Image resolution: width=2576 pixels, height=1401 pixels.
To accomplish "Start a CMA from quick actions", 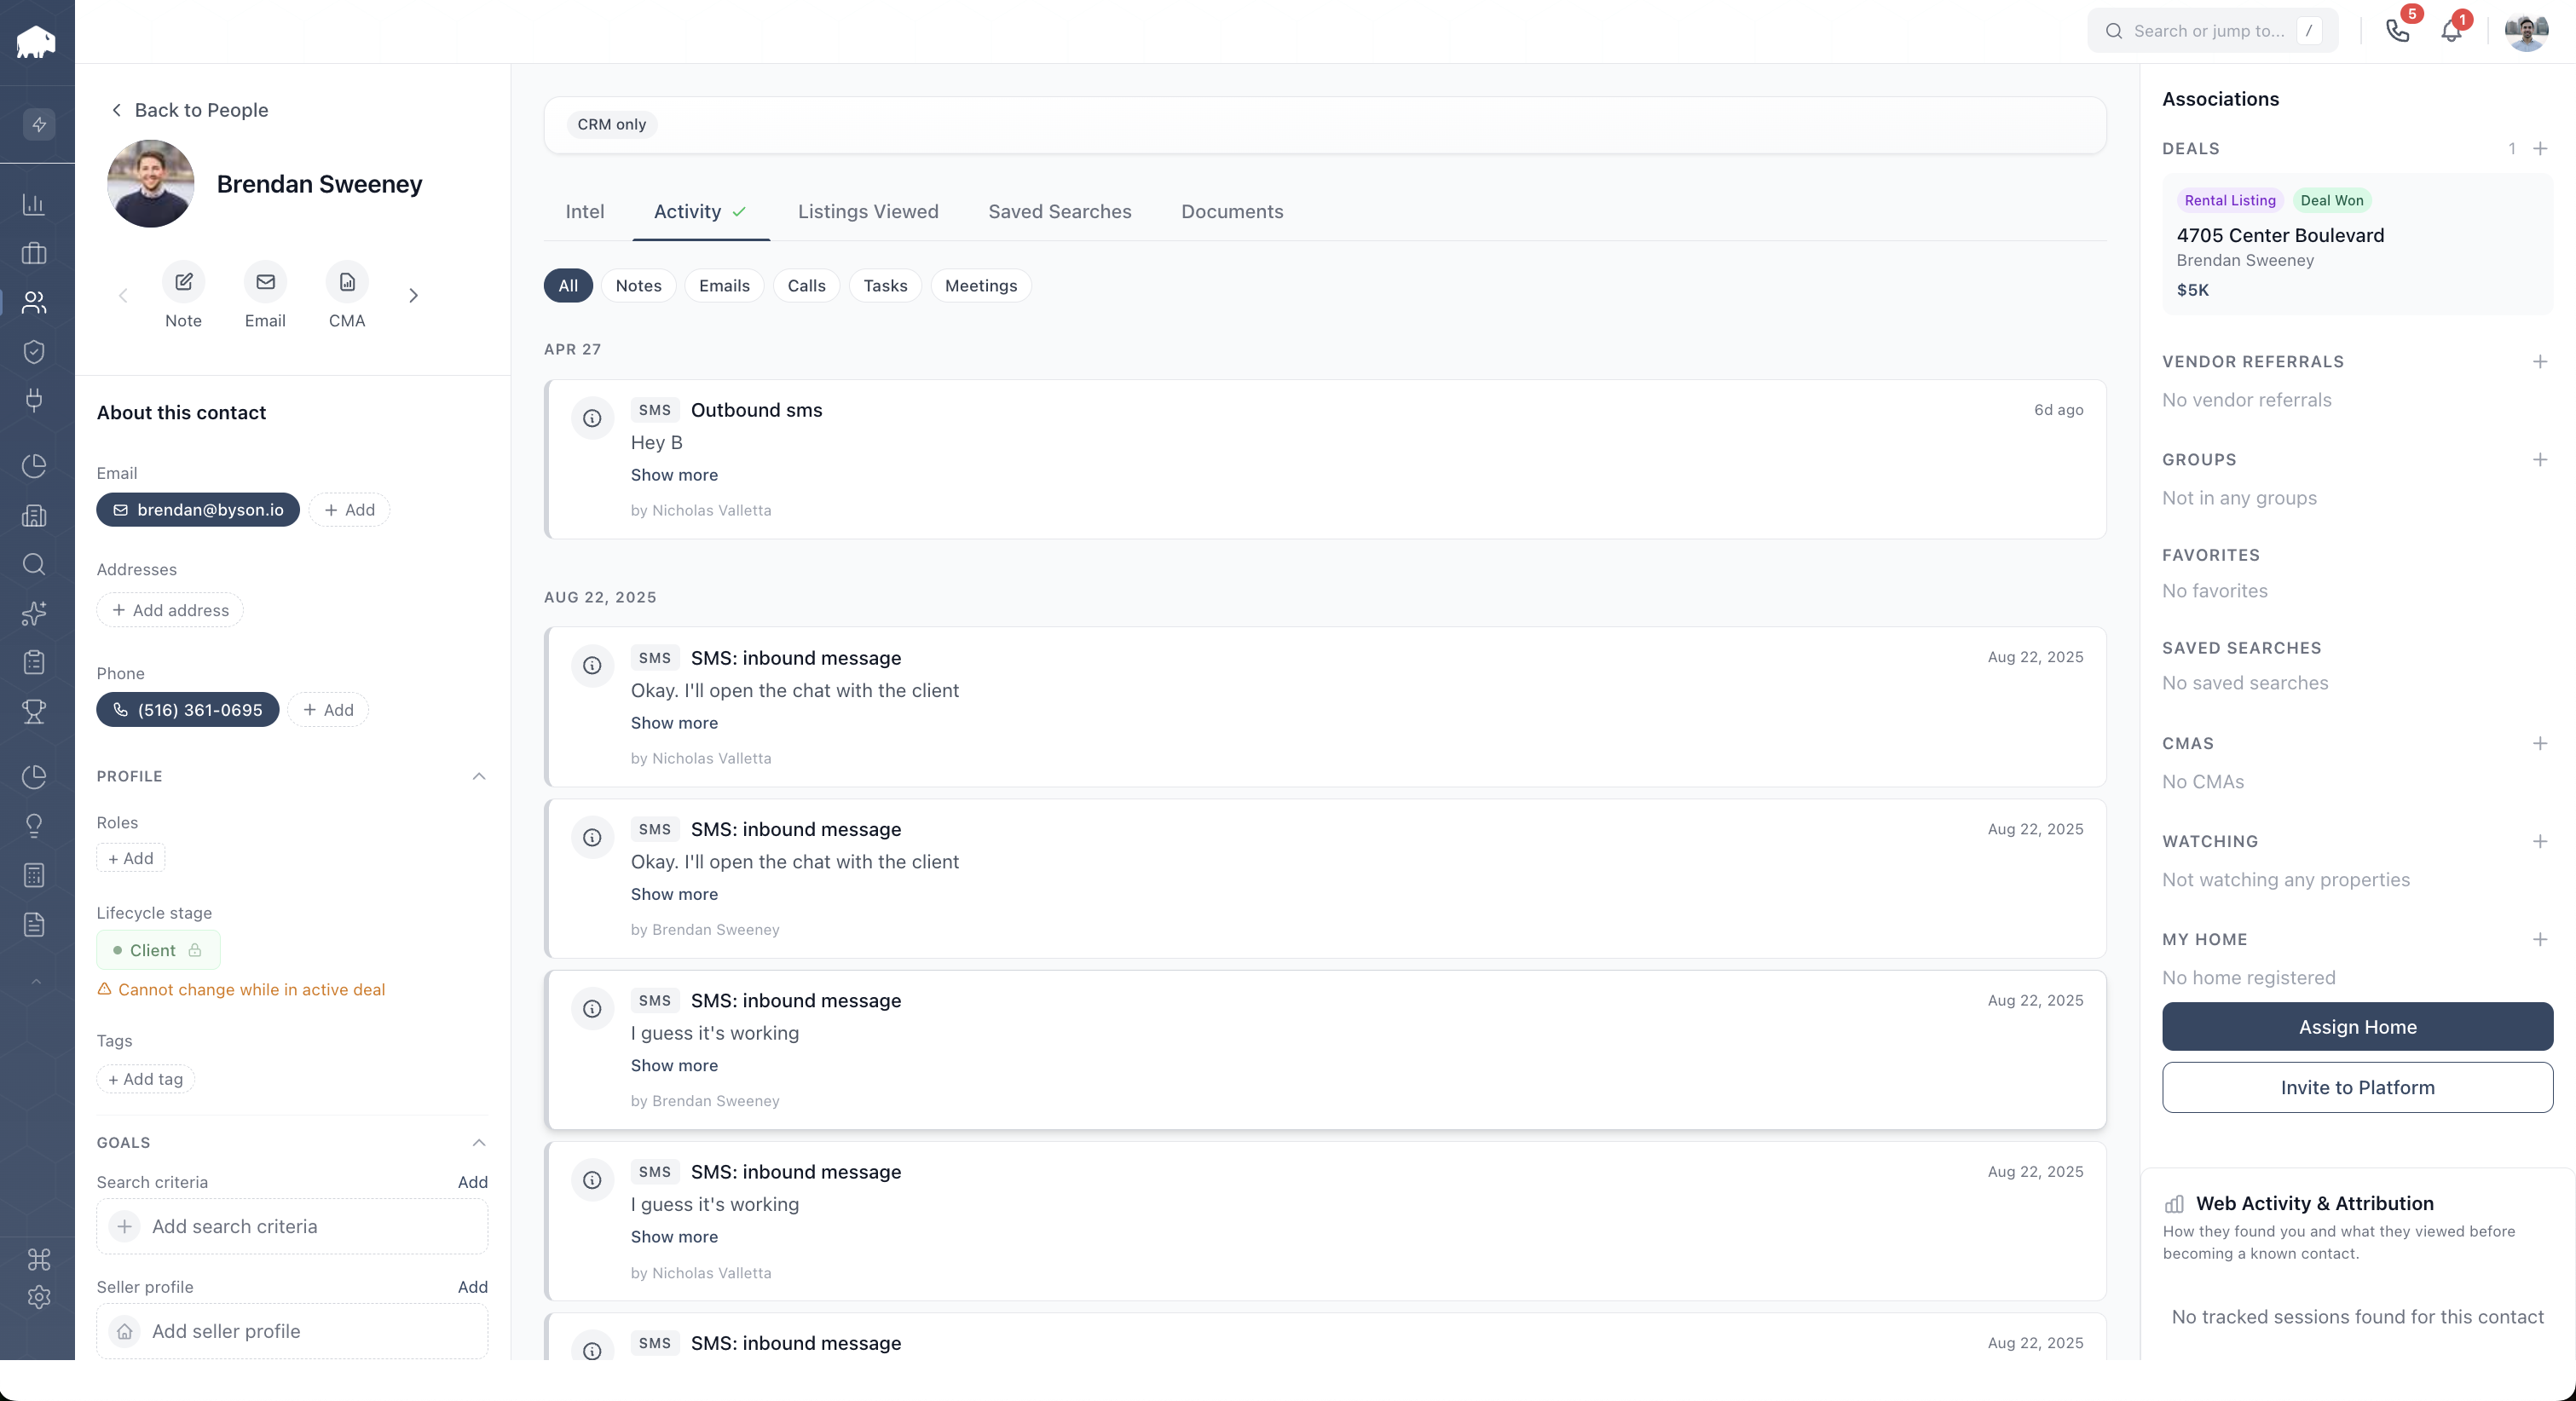I will tap(347, 295).
